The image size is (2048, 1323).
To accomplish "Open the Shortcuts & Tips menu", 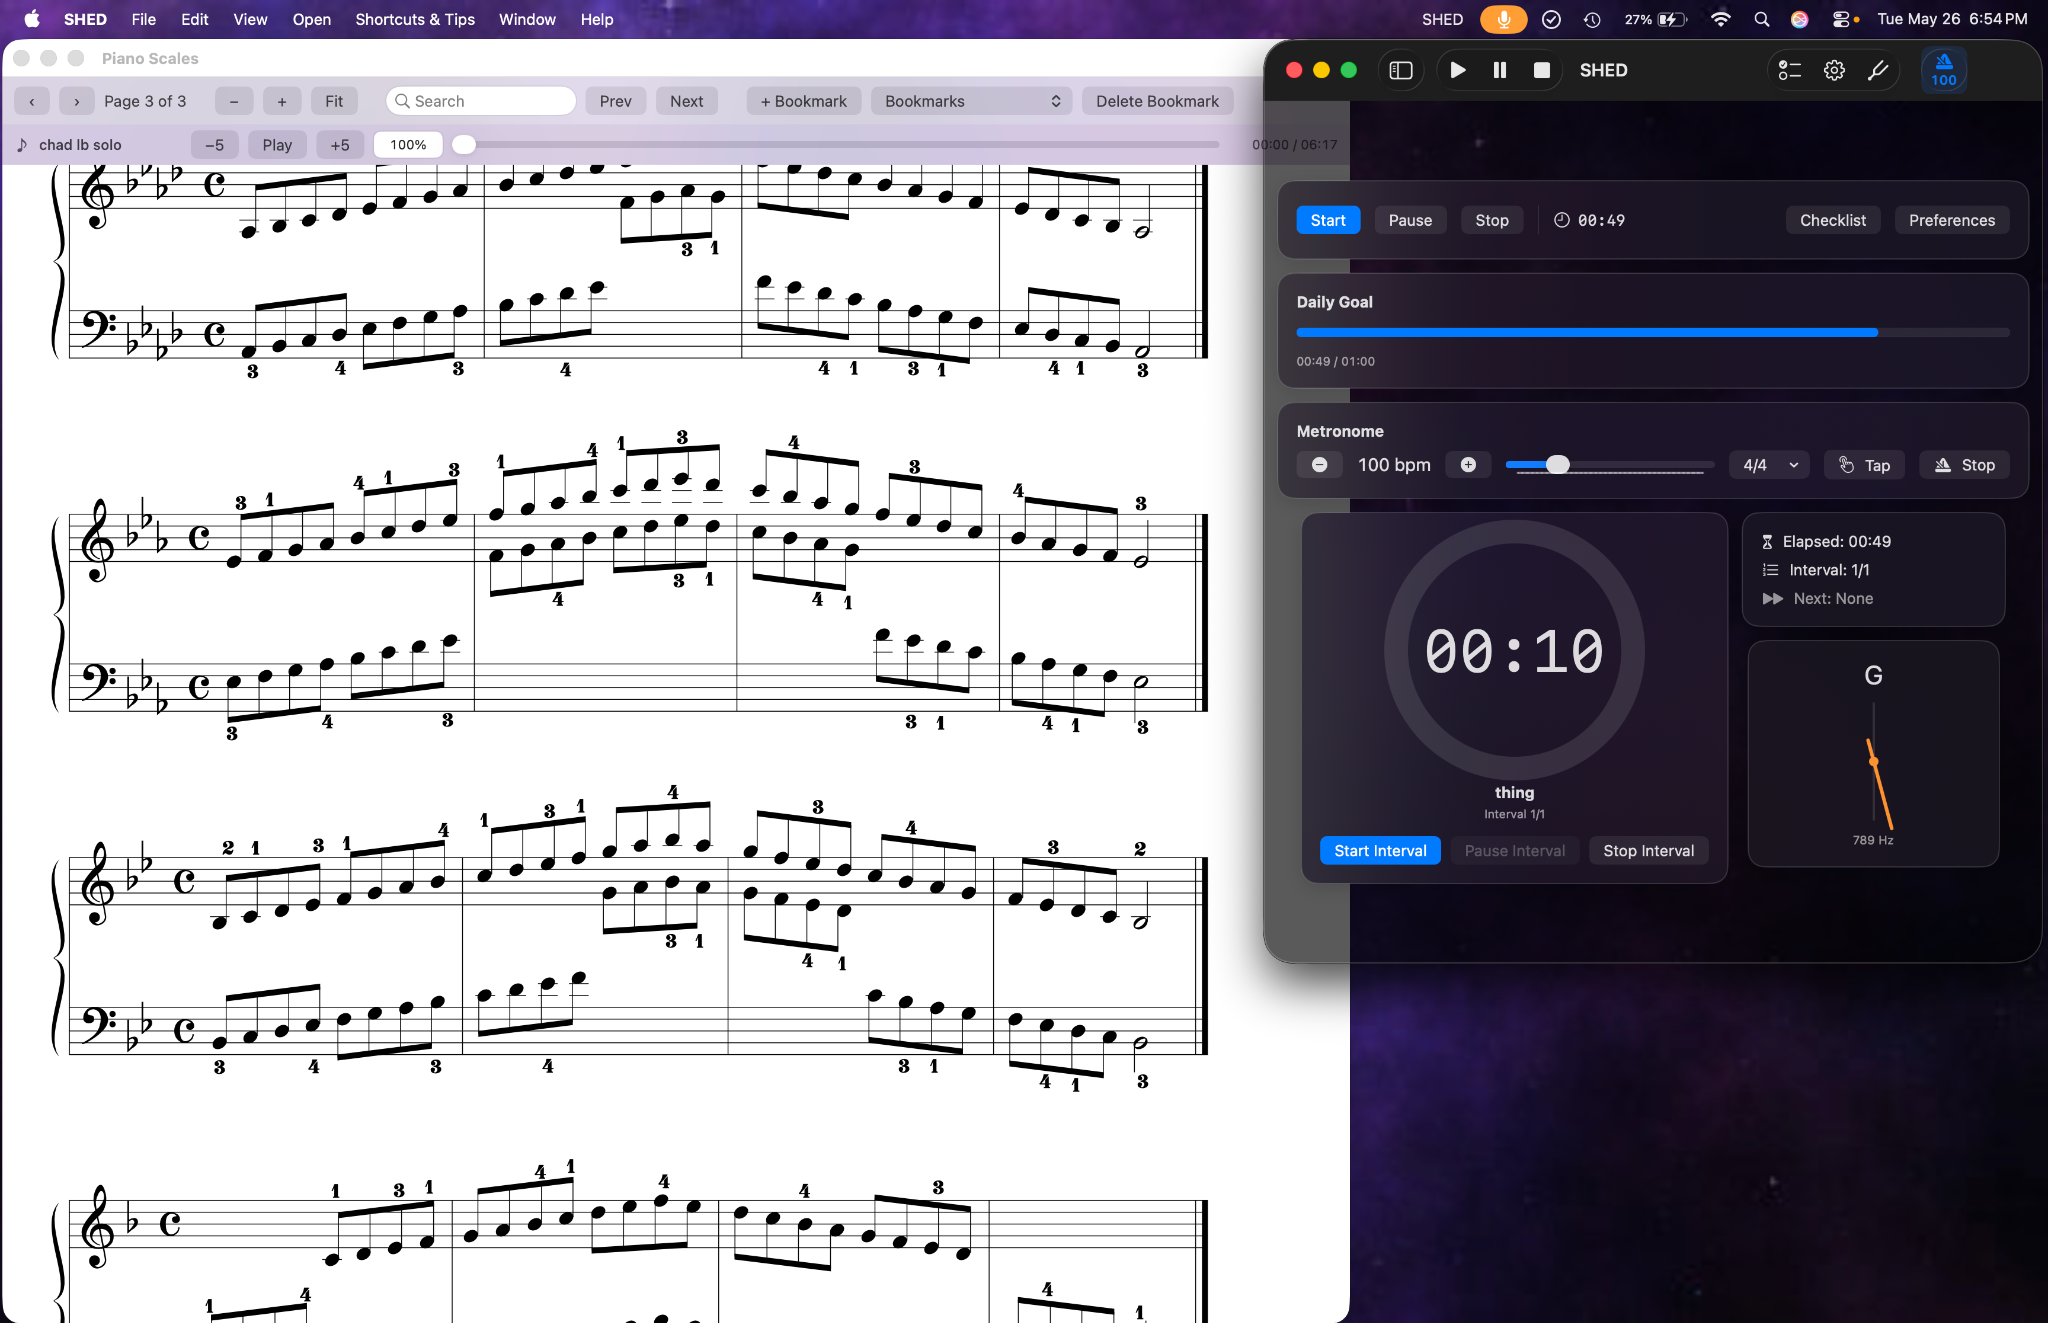I will pos(415,19).
